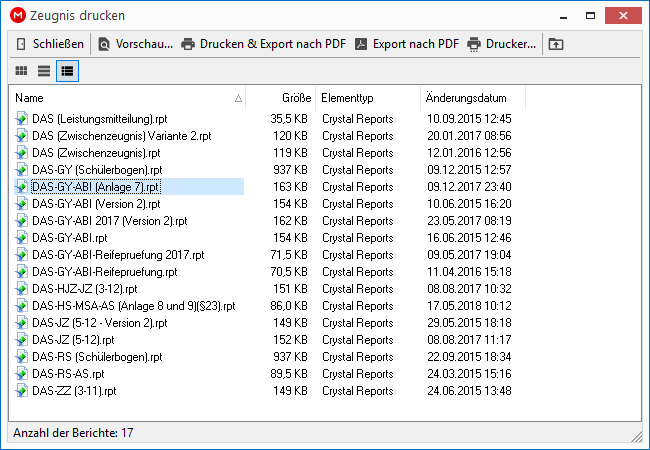The image size is (650, 450).
Task: Click report icon of DAS-JZ (5-12).rpt
Action: pos(21,340)
